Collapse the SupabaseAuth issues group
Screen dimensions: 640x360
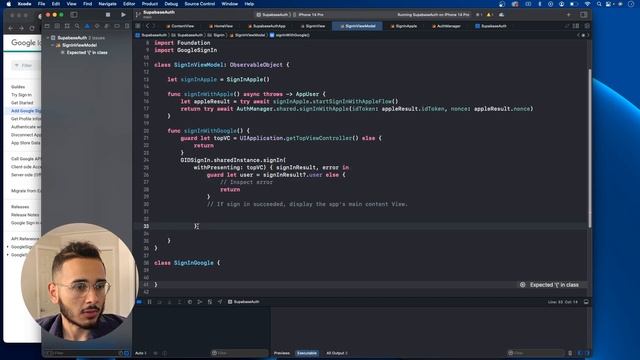click(x=48, y=38)
